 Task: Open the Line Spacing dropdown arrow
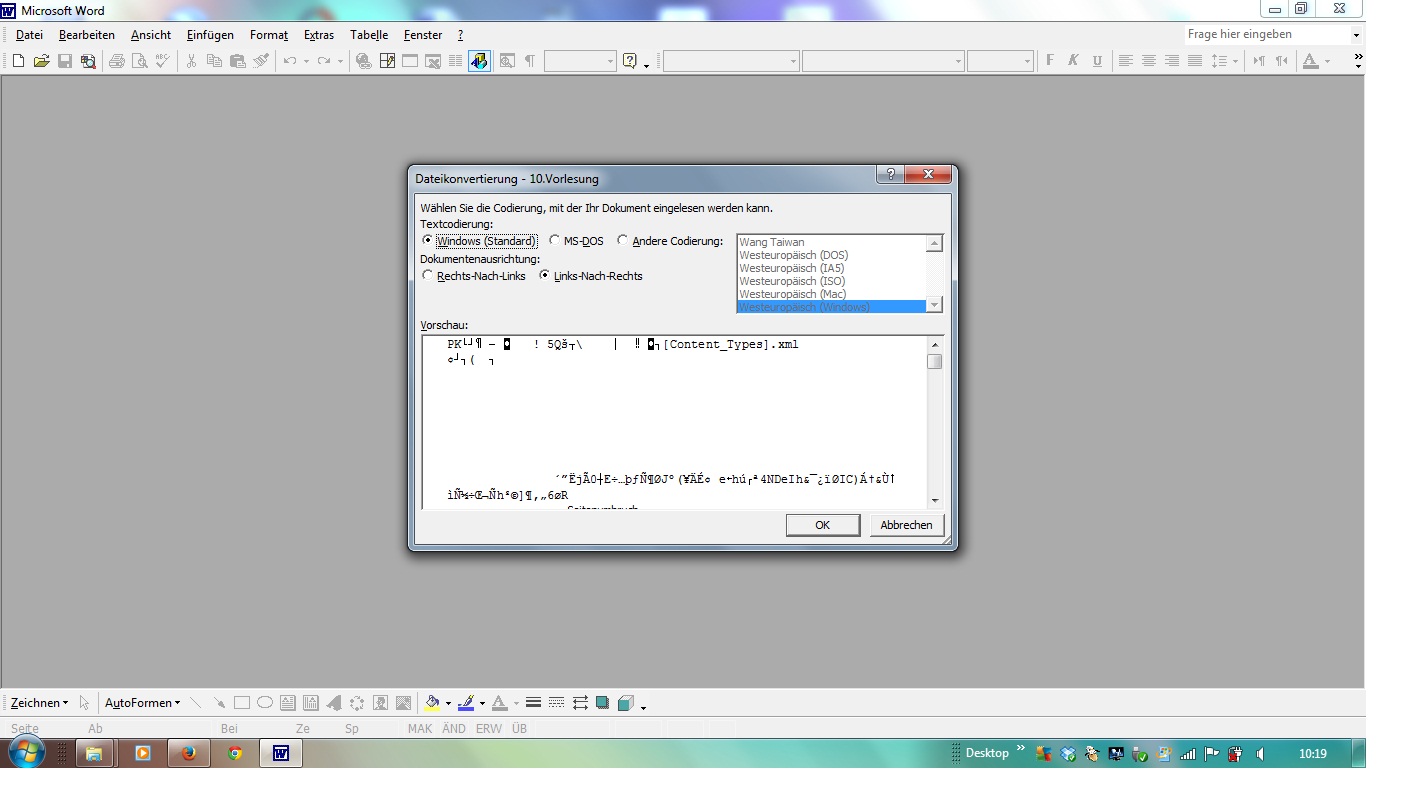click(x=1235, y=61)
